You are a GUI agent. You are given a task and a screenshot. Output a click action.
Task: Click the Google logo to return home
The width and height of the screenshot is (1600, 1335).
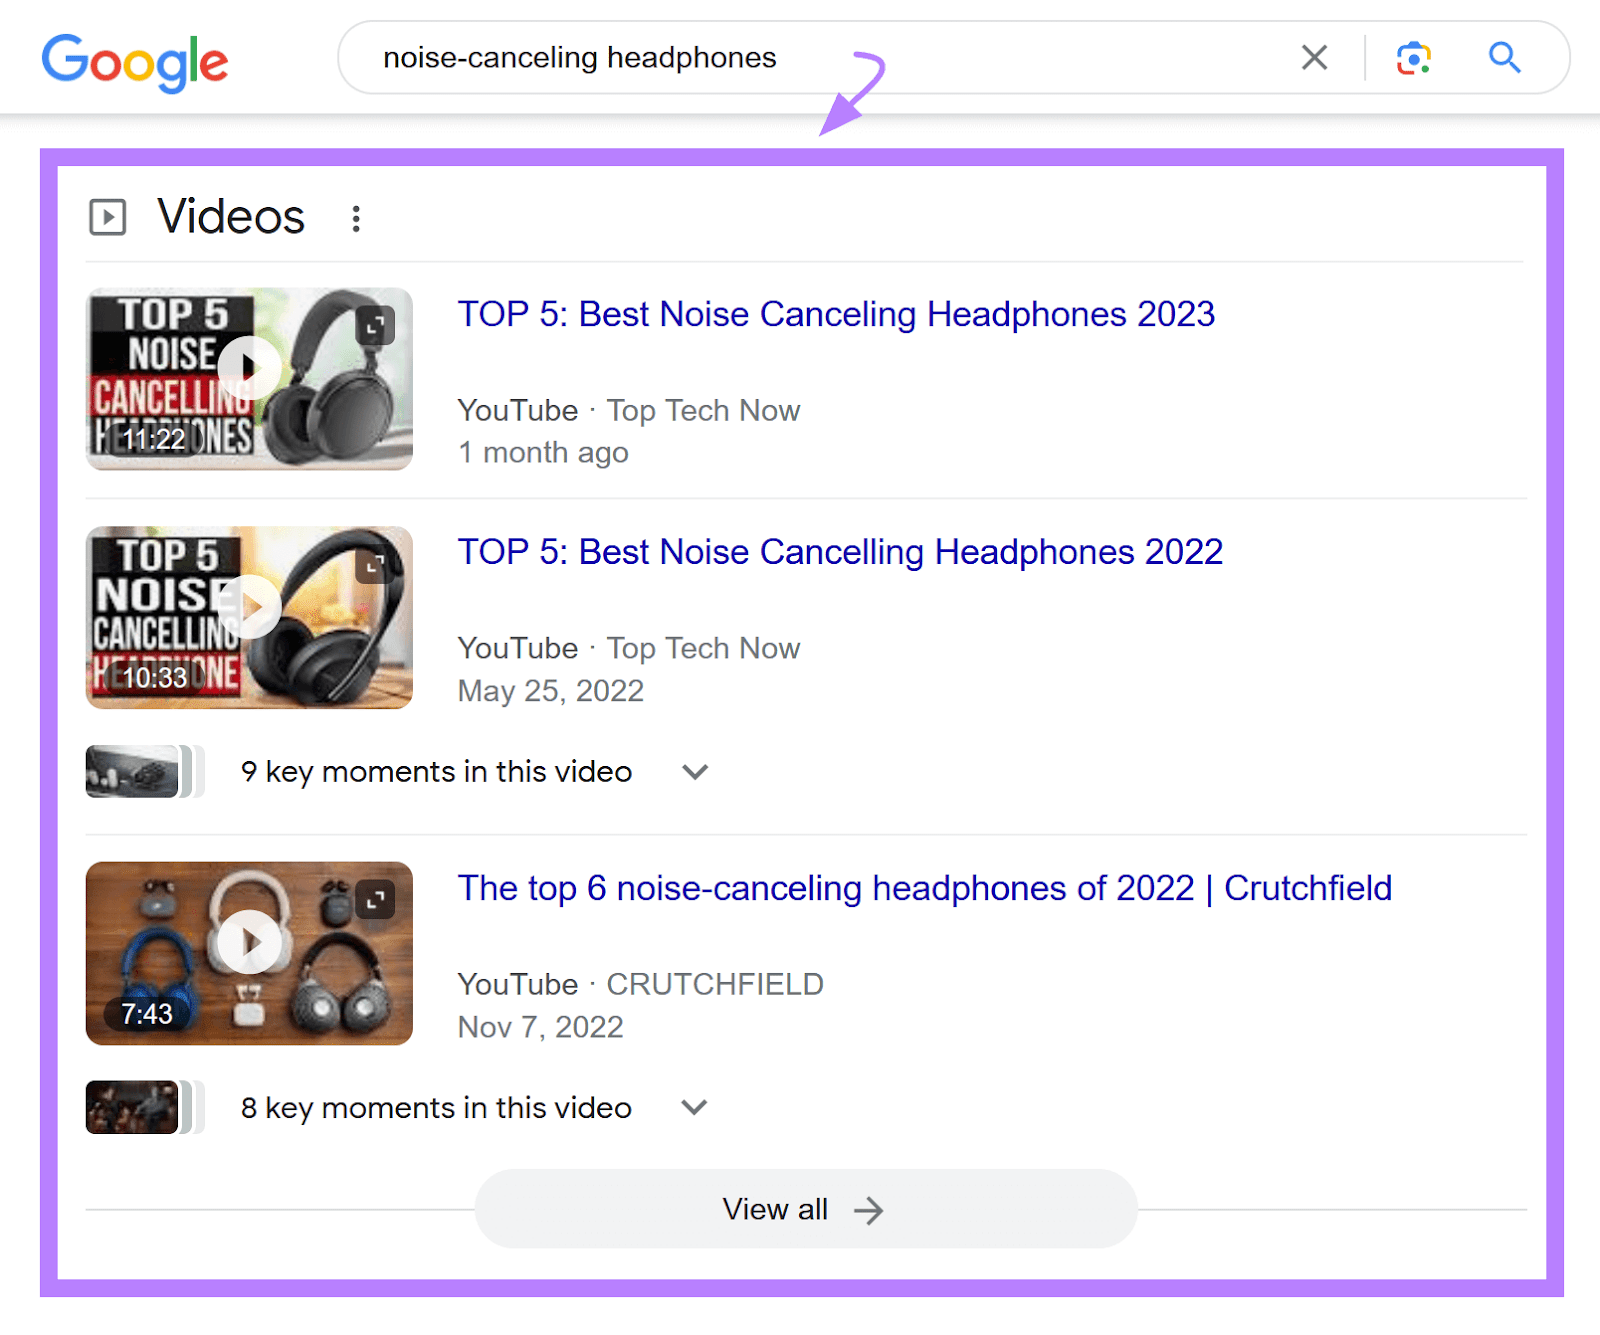[x=135, y=60]
